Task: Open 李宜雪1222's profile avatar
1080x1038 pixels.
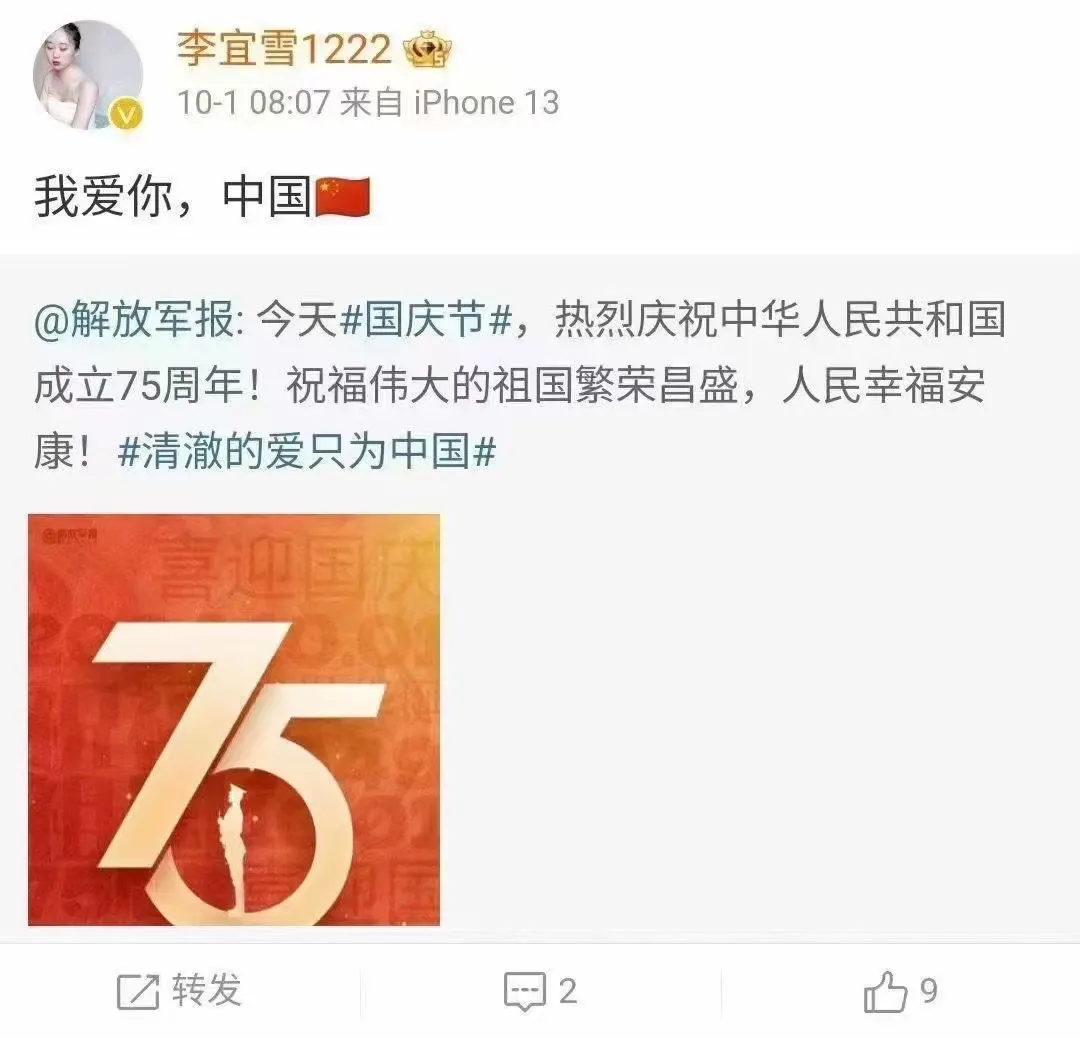Action: pyautogui.click(x=88, y=75)
